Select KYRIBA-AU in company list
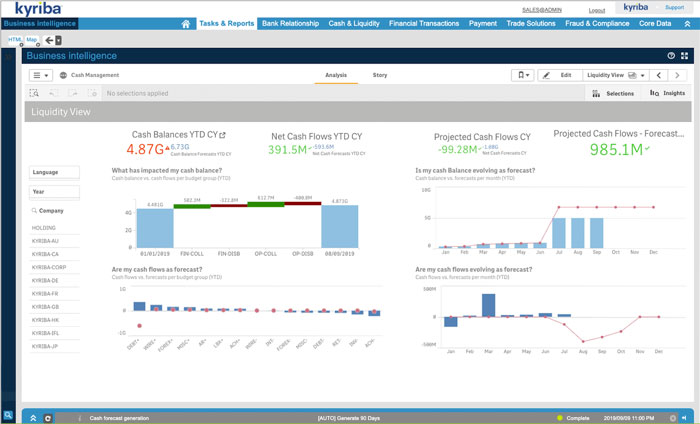 [x=54, y=241]
